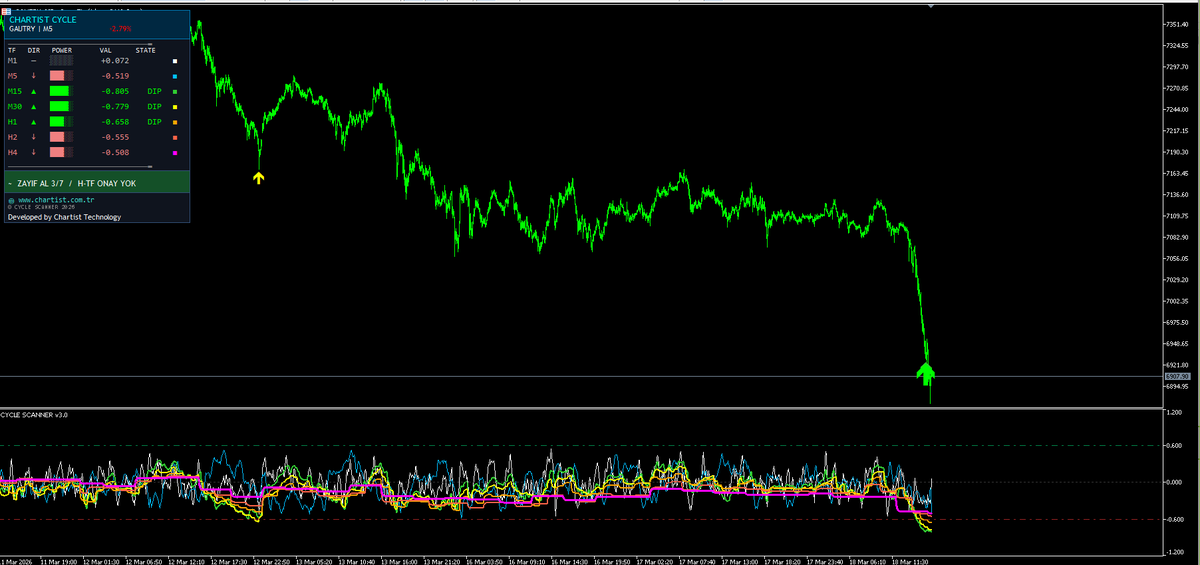Viewport: 1200px width, 565px height.
Task: Click the orange H1 color square
Action: coord(175,122)
